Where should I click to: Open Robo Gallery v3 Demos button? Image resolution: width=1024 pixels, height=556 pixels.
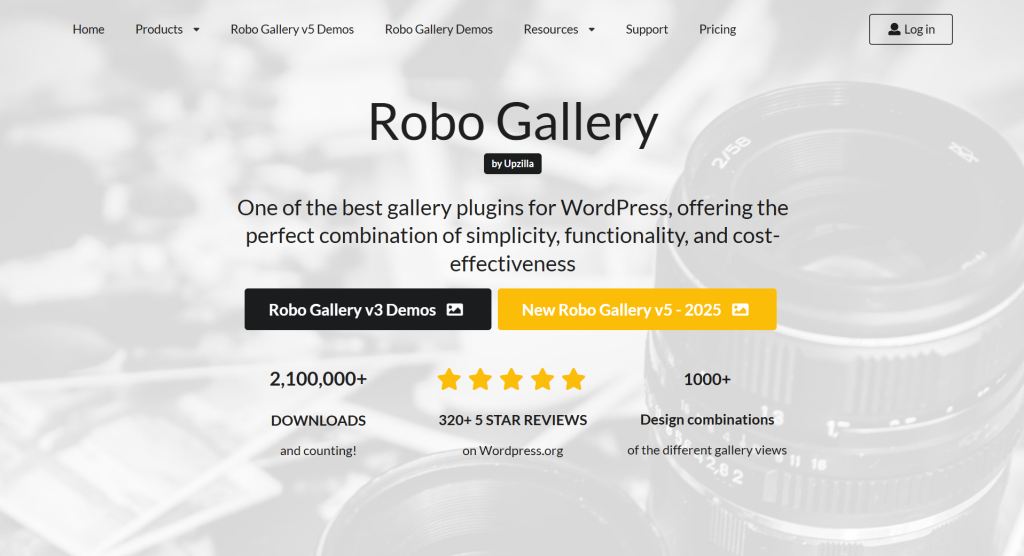click(x=368, y=309)
